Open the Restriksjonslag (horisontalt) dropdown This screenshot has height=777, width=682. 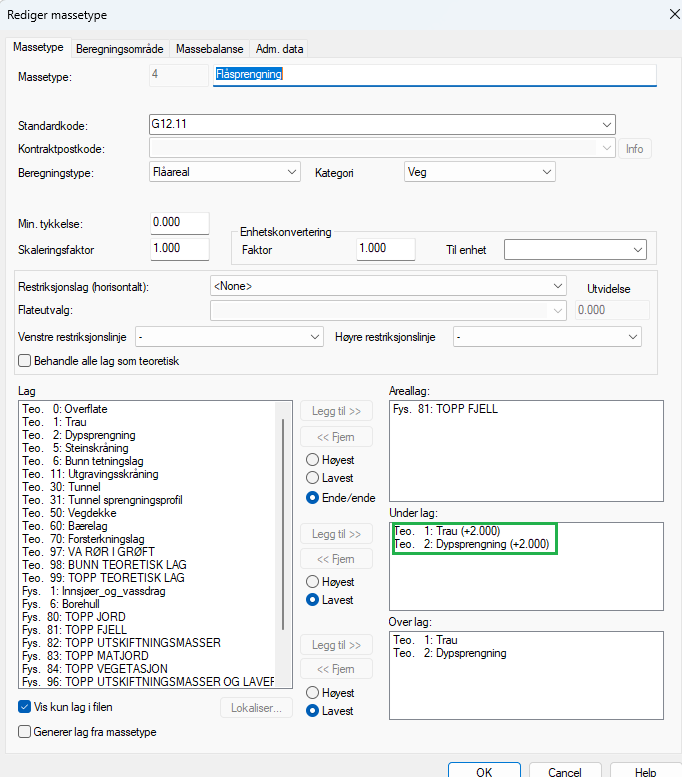(558, 286)
